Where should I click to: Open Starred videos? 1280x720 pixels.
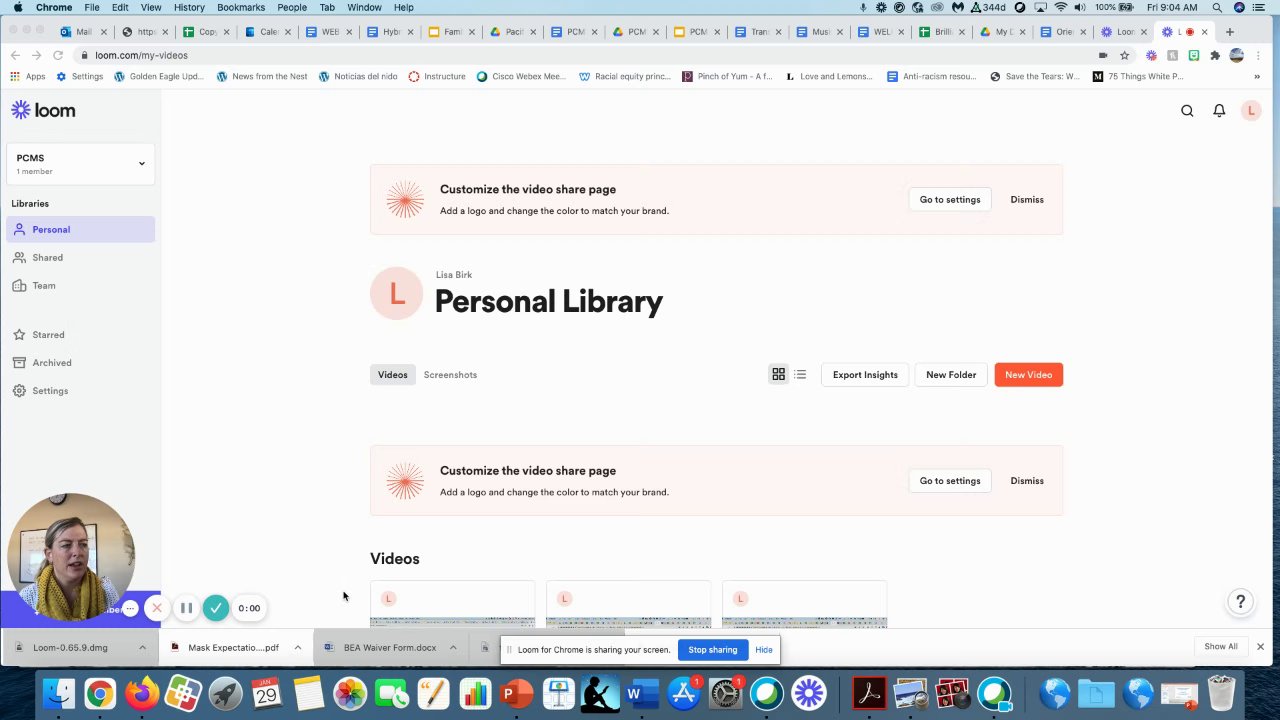coord(80,334)
